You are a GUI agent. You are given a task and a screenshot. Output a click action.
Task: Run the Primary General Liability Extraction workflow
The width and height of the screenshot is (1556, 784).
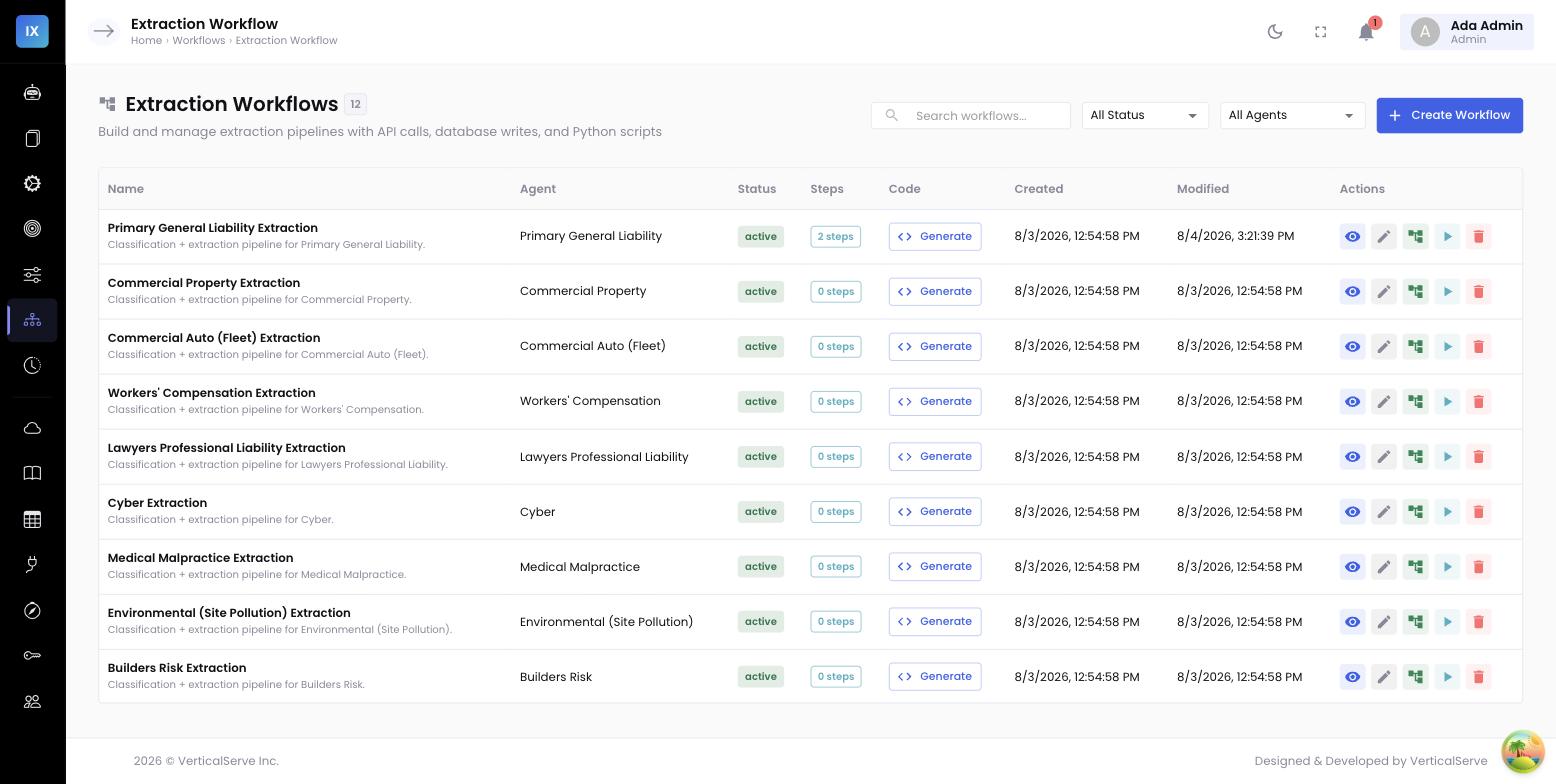coord(1447,237)
